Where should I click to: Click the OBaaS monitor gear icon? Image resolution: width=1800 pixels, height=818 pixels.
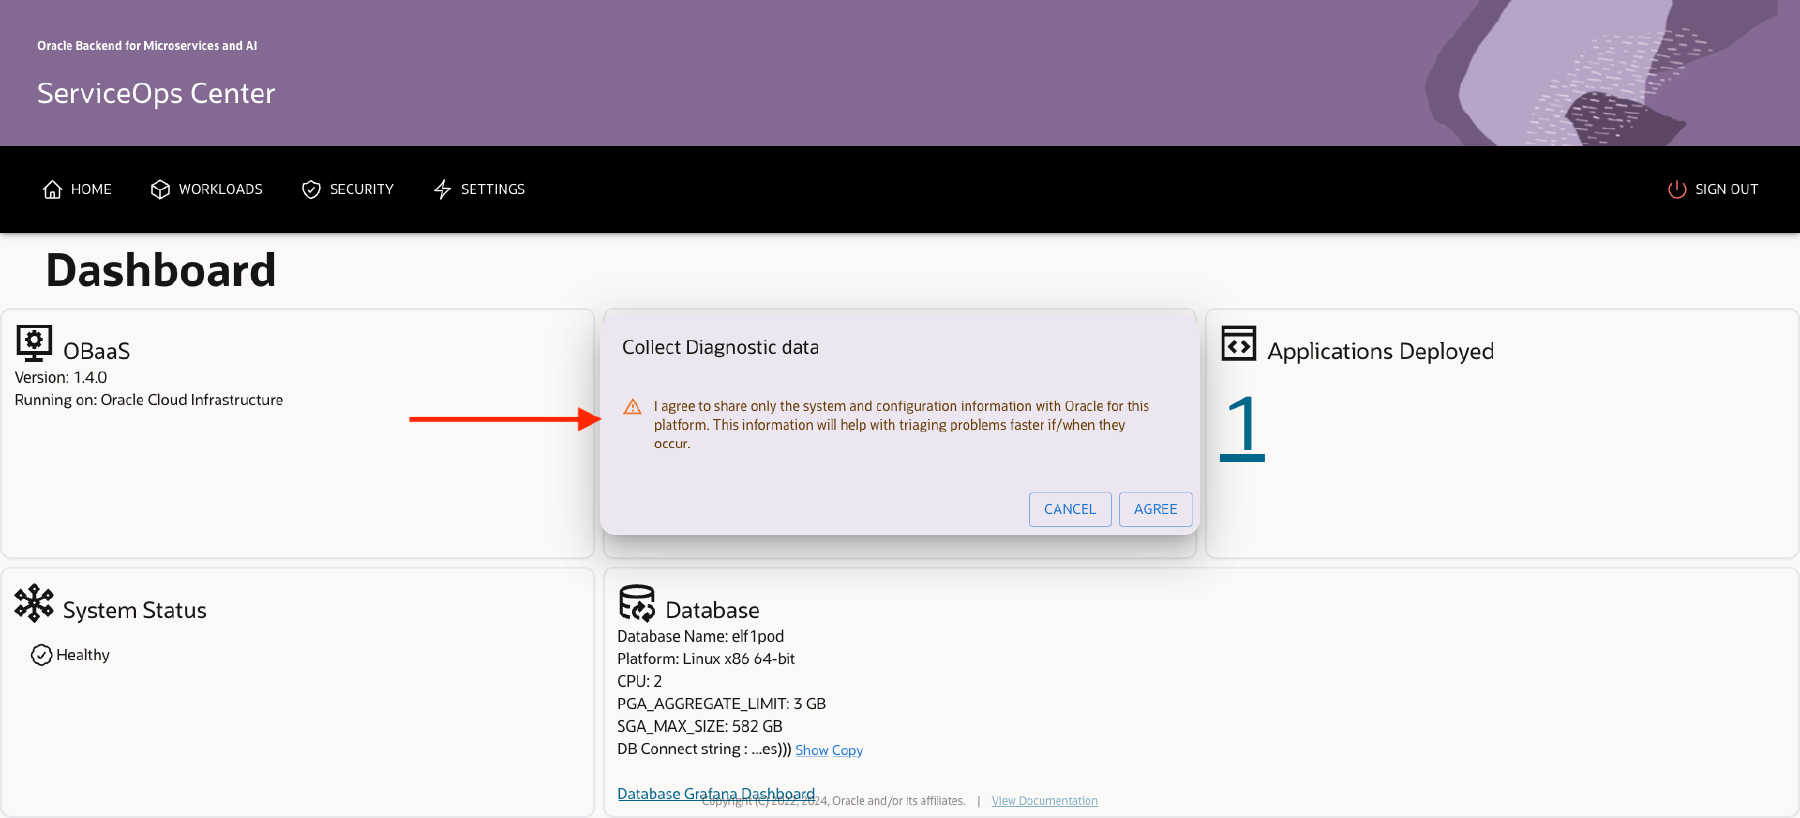click(x=34, y=343)
